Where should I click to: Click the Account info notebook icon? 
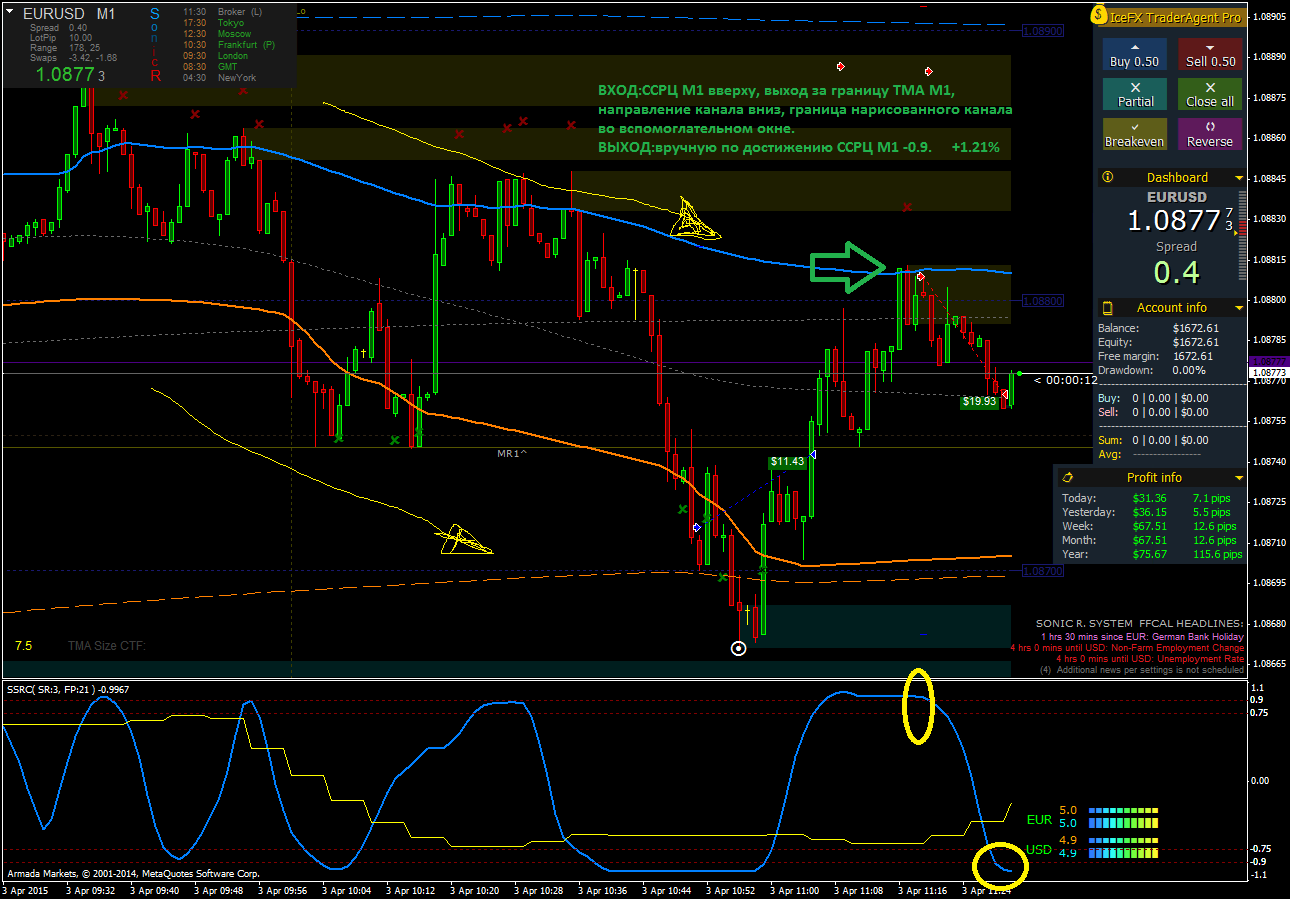point(1107,307)
